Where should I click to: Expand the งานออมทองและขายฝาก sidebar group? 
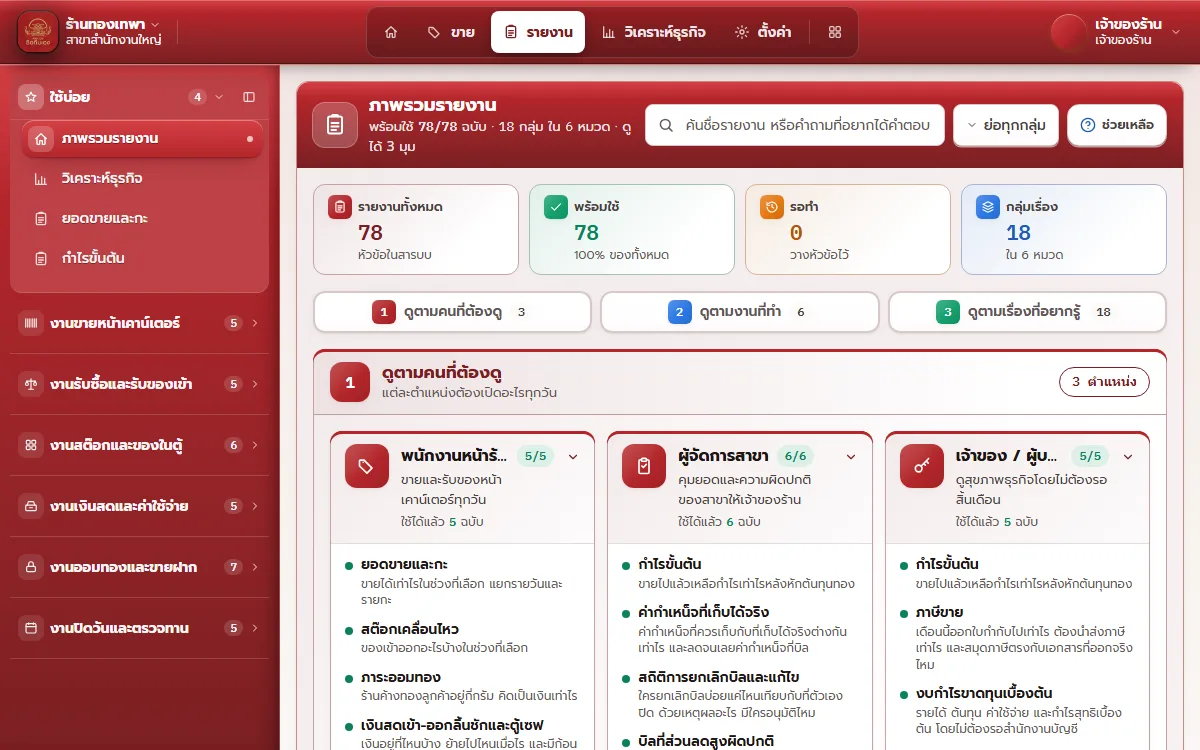[140, 567]
